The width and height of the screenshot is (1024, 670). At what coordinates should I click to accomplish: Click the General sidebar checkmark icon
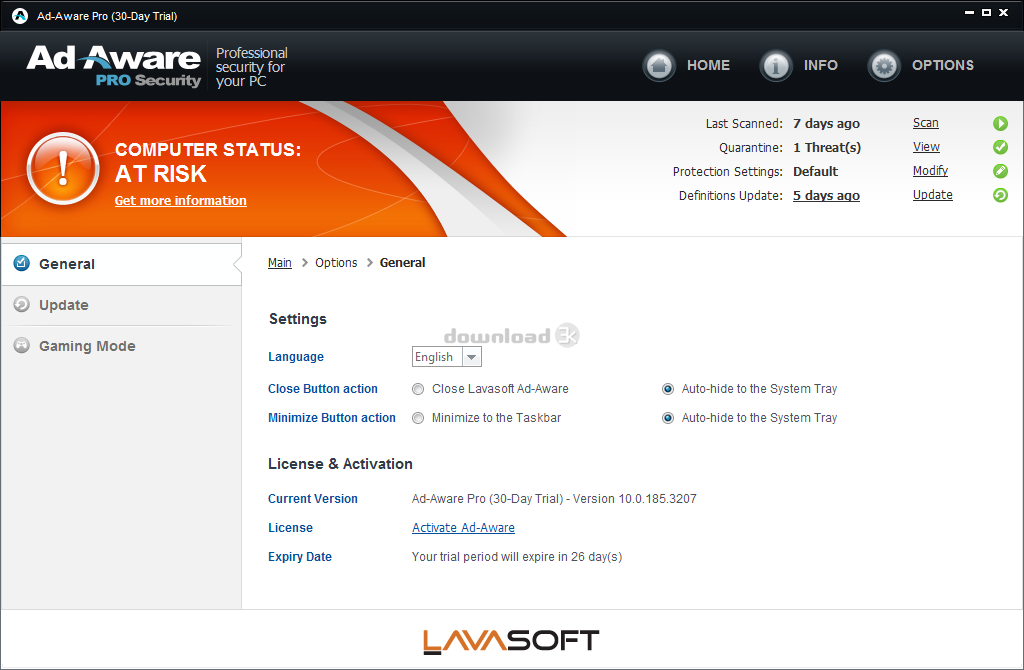[x=22, y=263]
